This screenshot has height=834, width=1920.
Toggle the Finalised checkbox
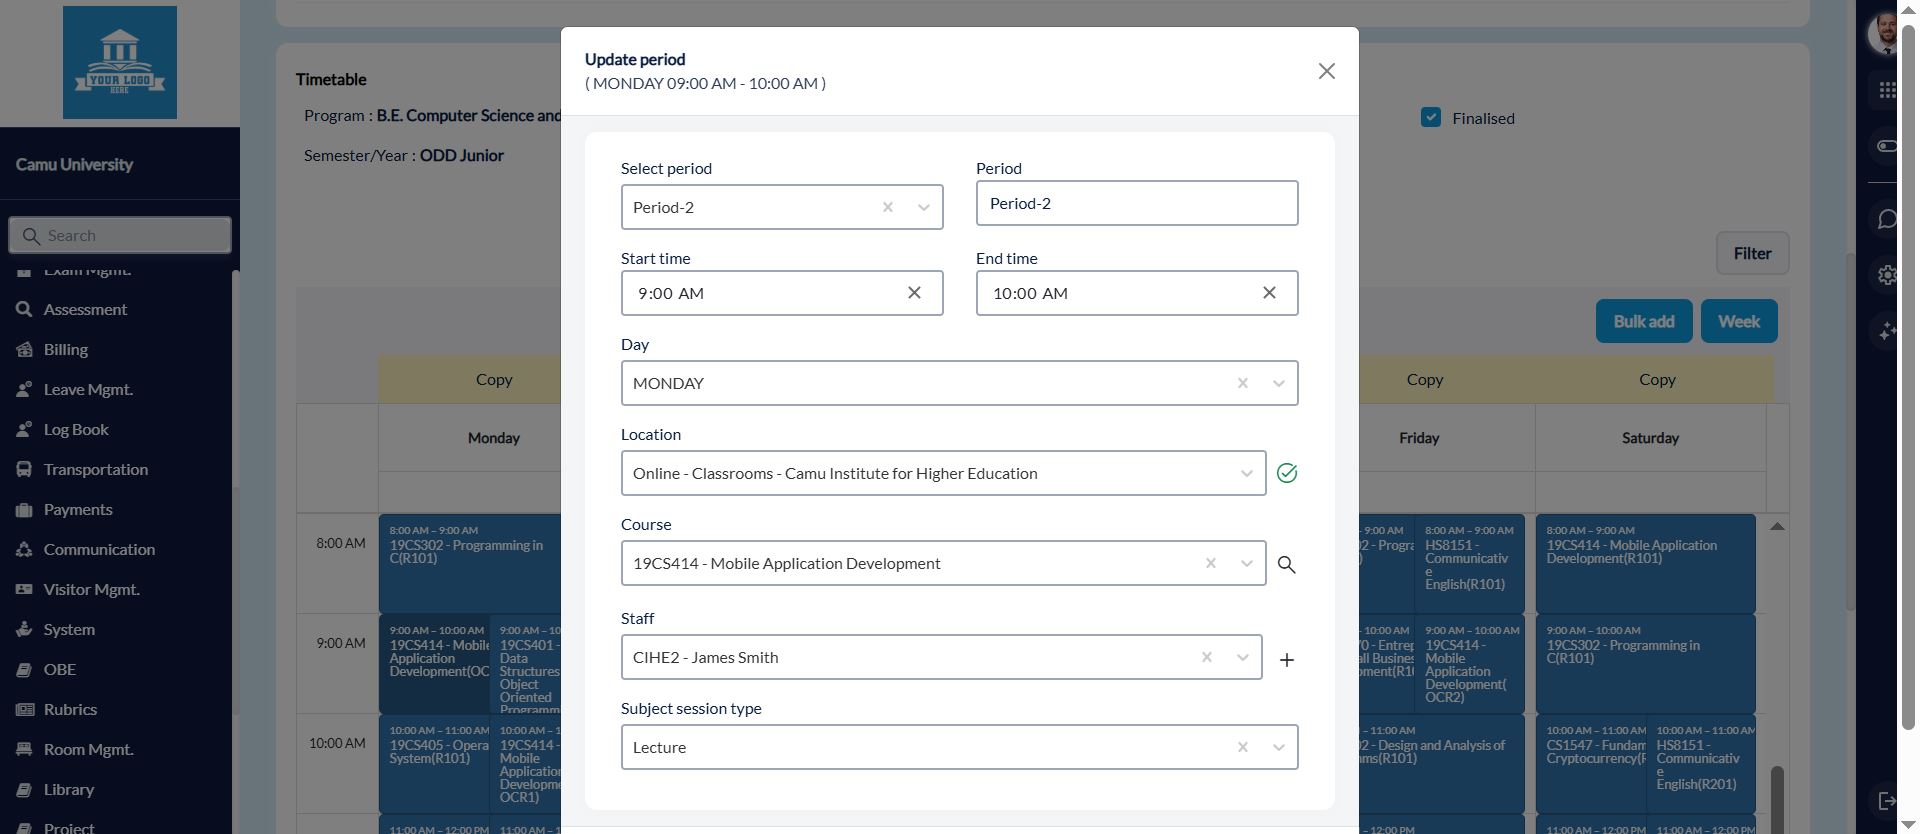[x=1431, y=117]
